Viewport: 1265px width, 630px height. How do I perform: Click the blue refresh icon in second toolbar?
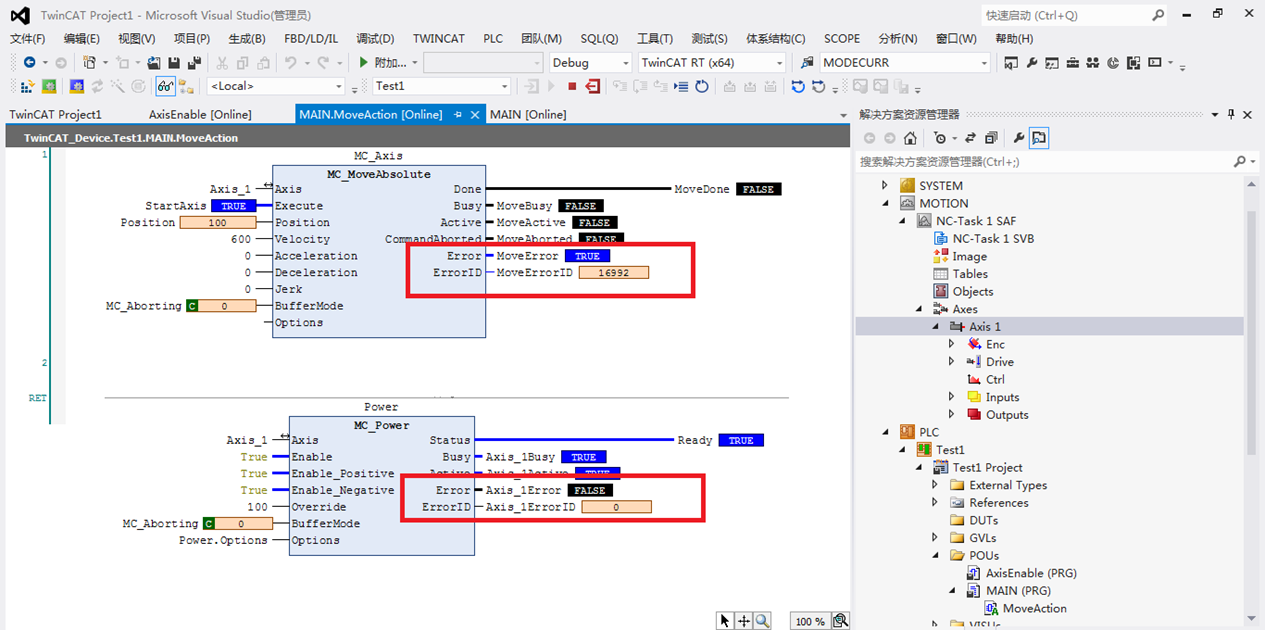tap(798, 86)
